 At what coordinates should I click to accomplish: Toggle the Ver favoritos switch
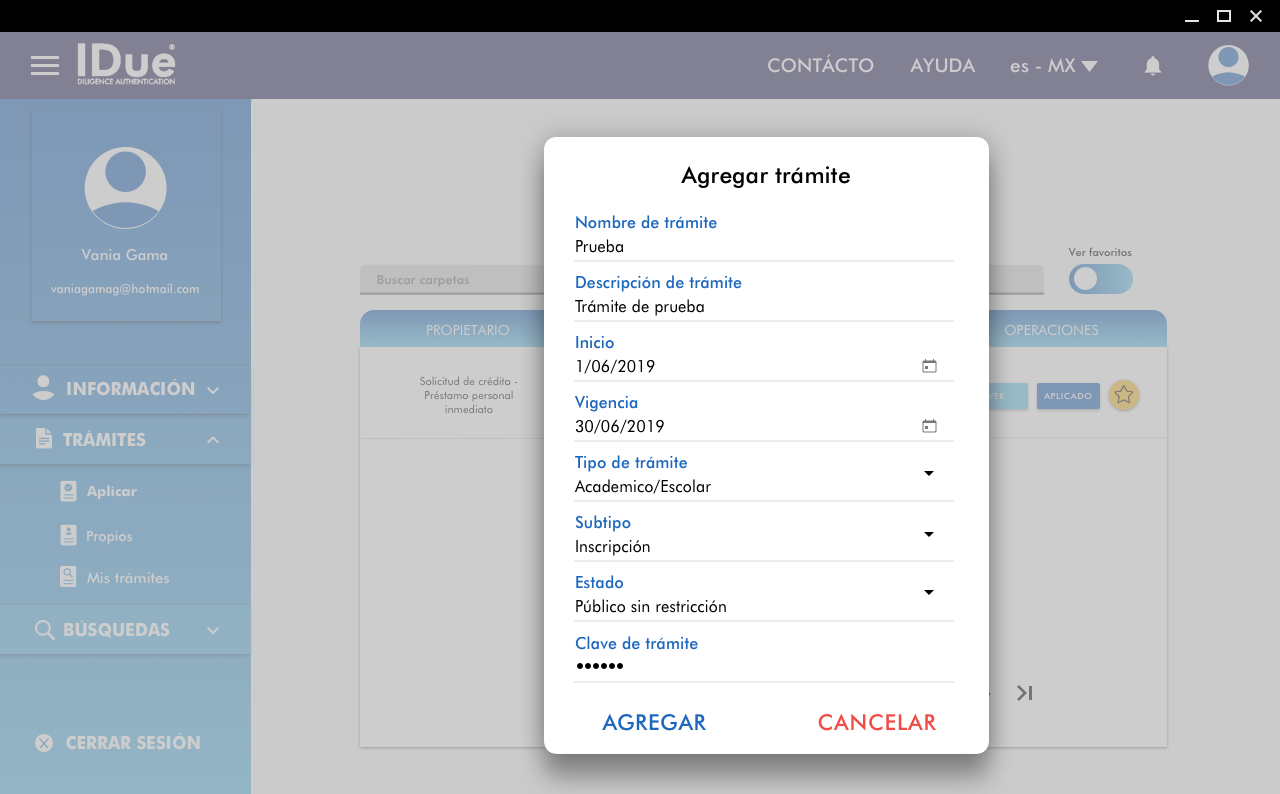1100,279
